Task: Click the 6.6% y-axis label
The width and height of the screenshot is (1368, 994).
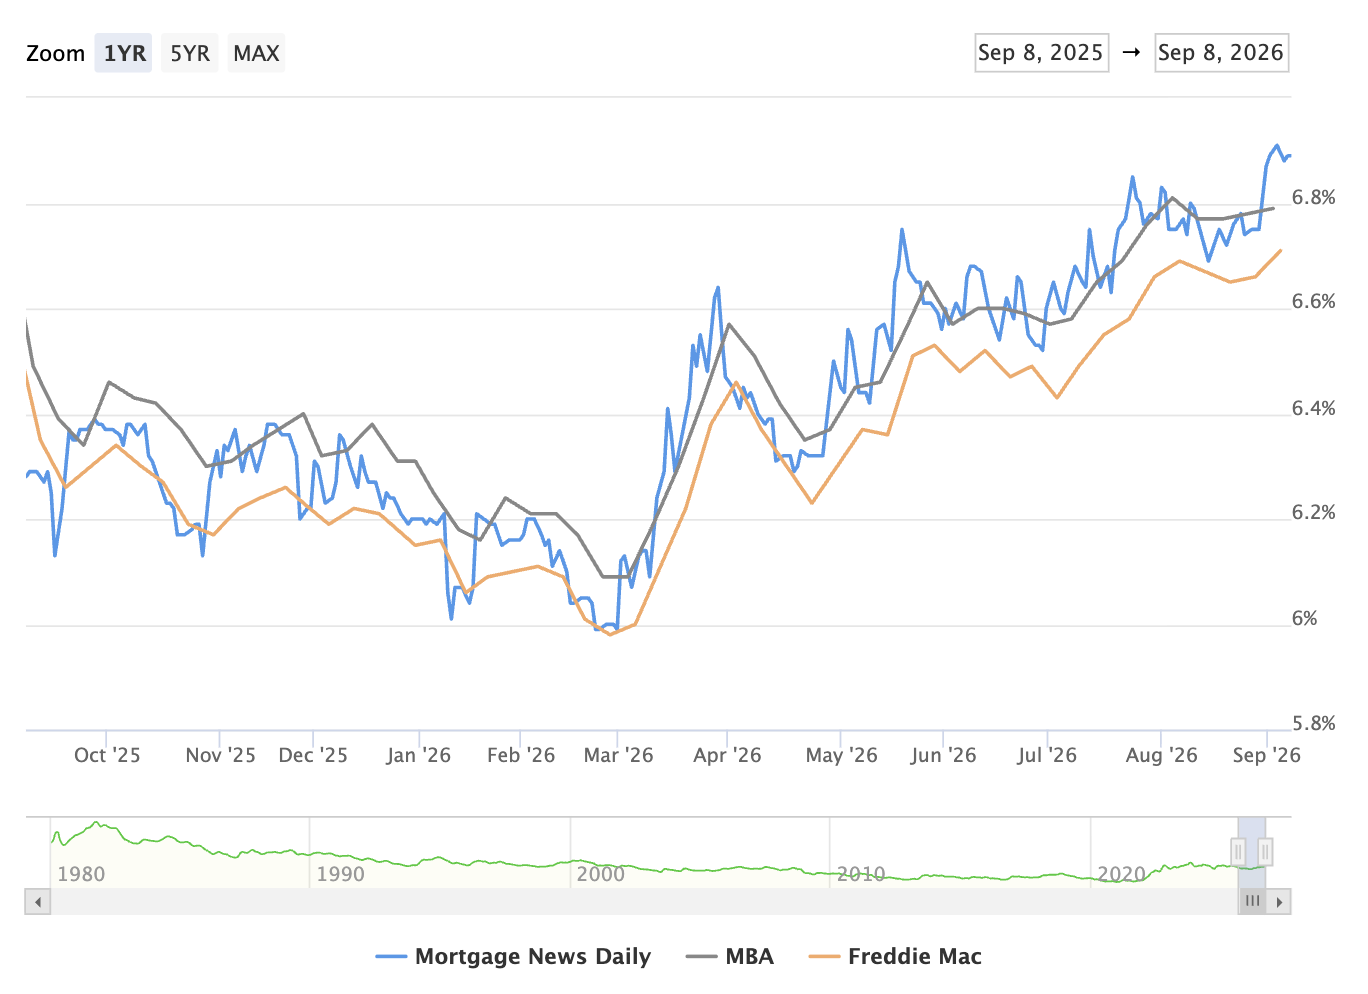Action: (1314, 302)
